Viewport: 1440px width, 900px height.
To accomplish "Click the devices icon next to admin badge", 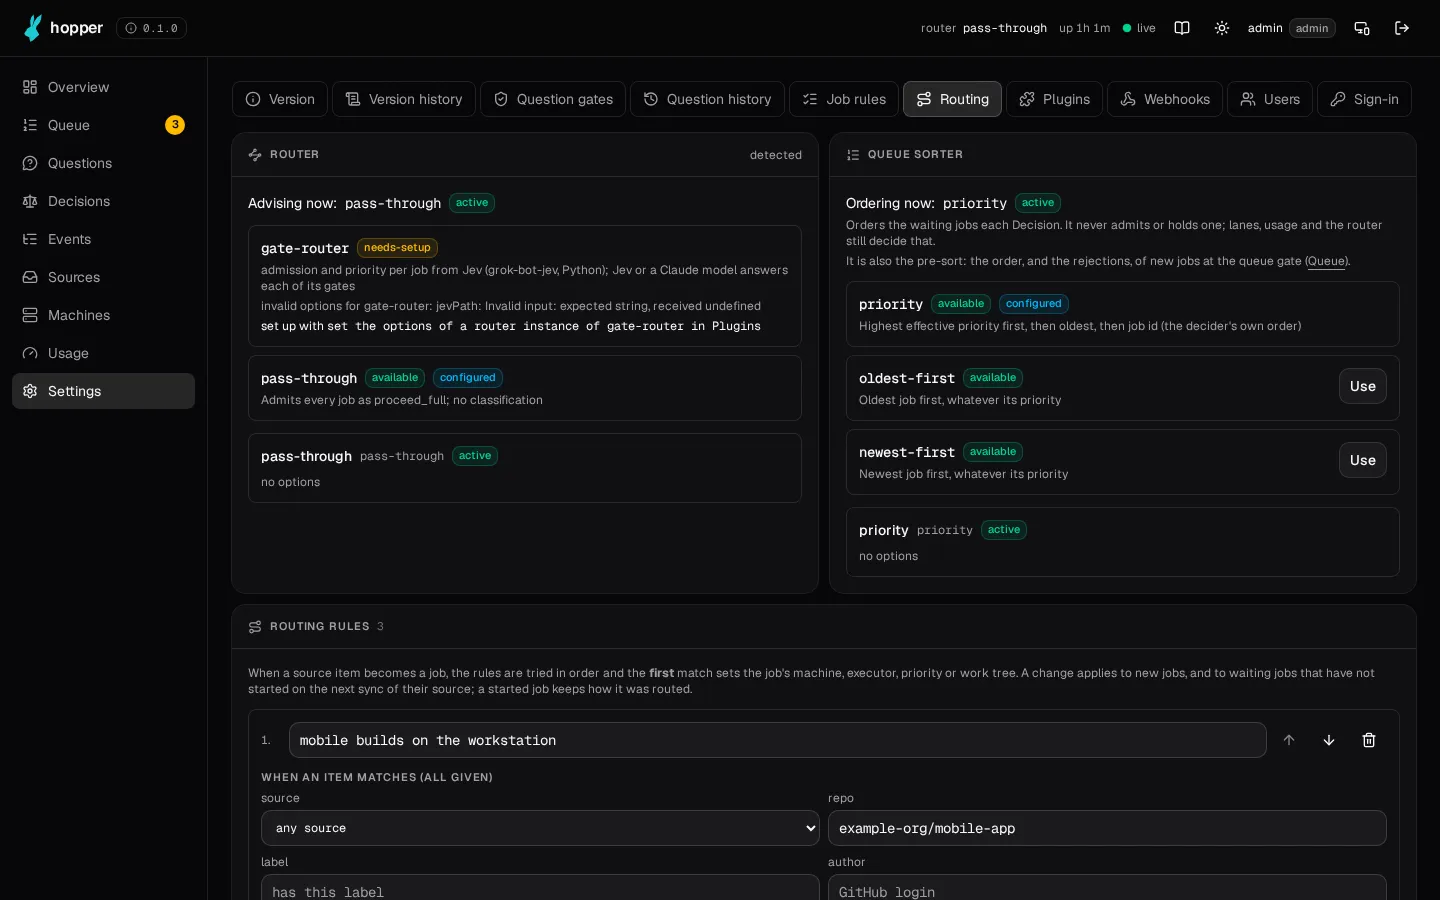I will pyautogui.click(x=1362, y=28).
